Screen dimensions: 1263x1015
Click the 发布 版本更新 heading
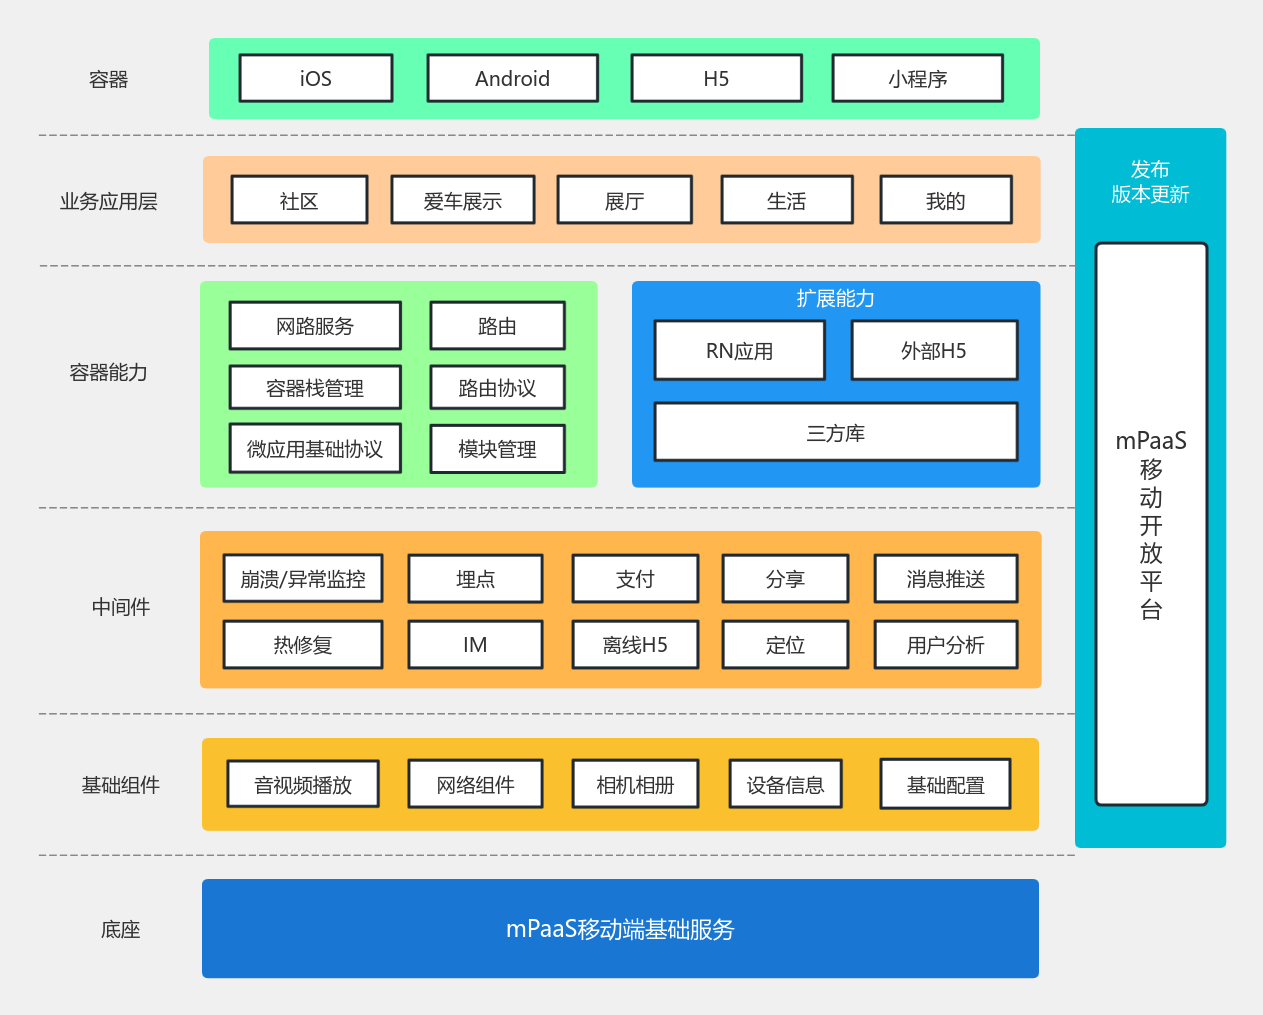tap(1150, 181)
